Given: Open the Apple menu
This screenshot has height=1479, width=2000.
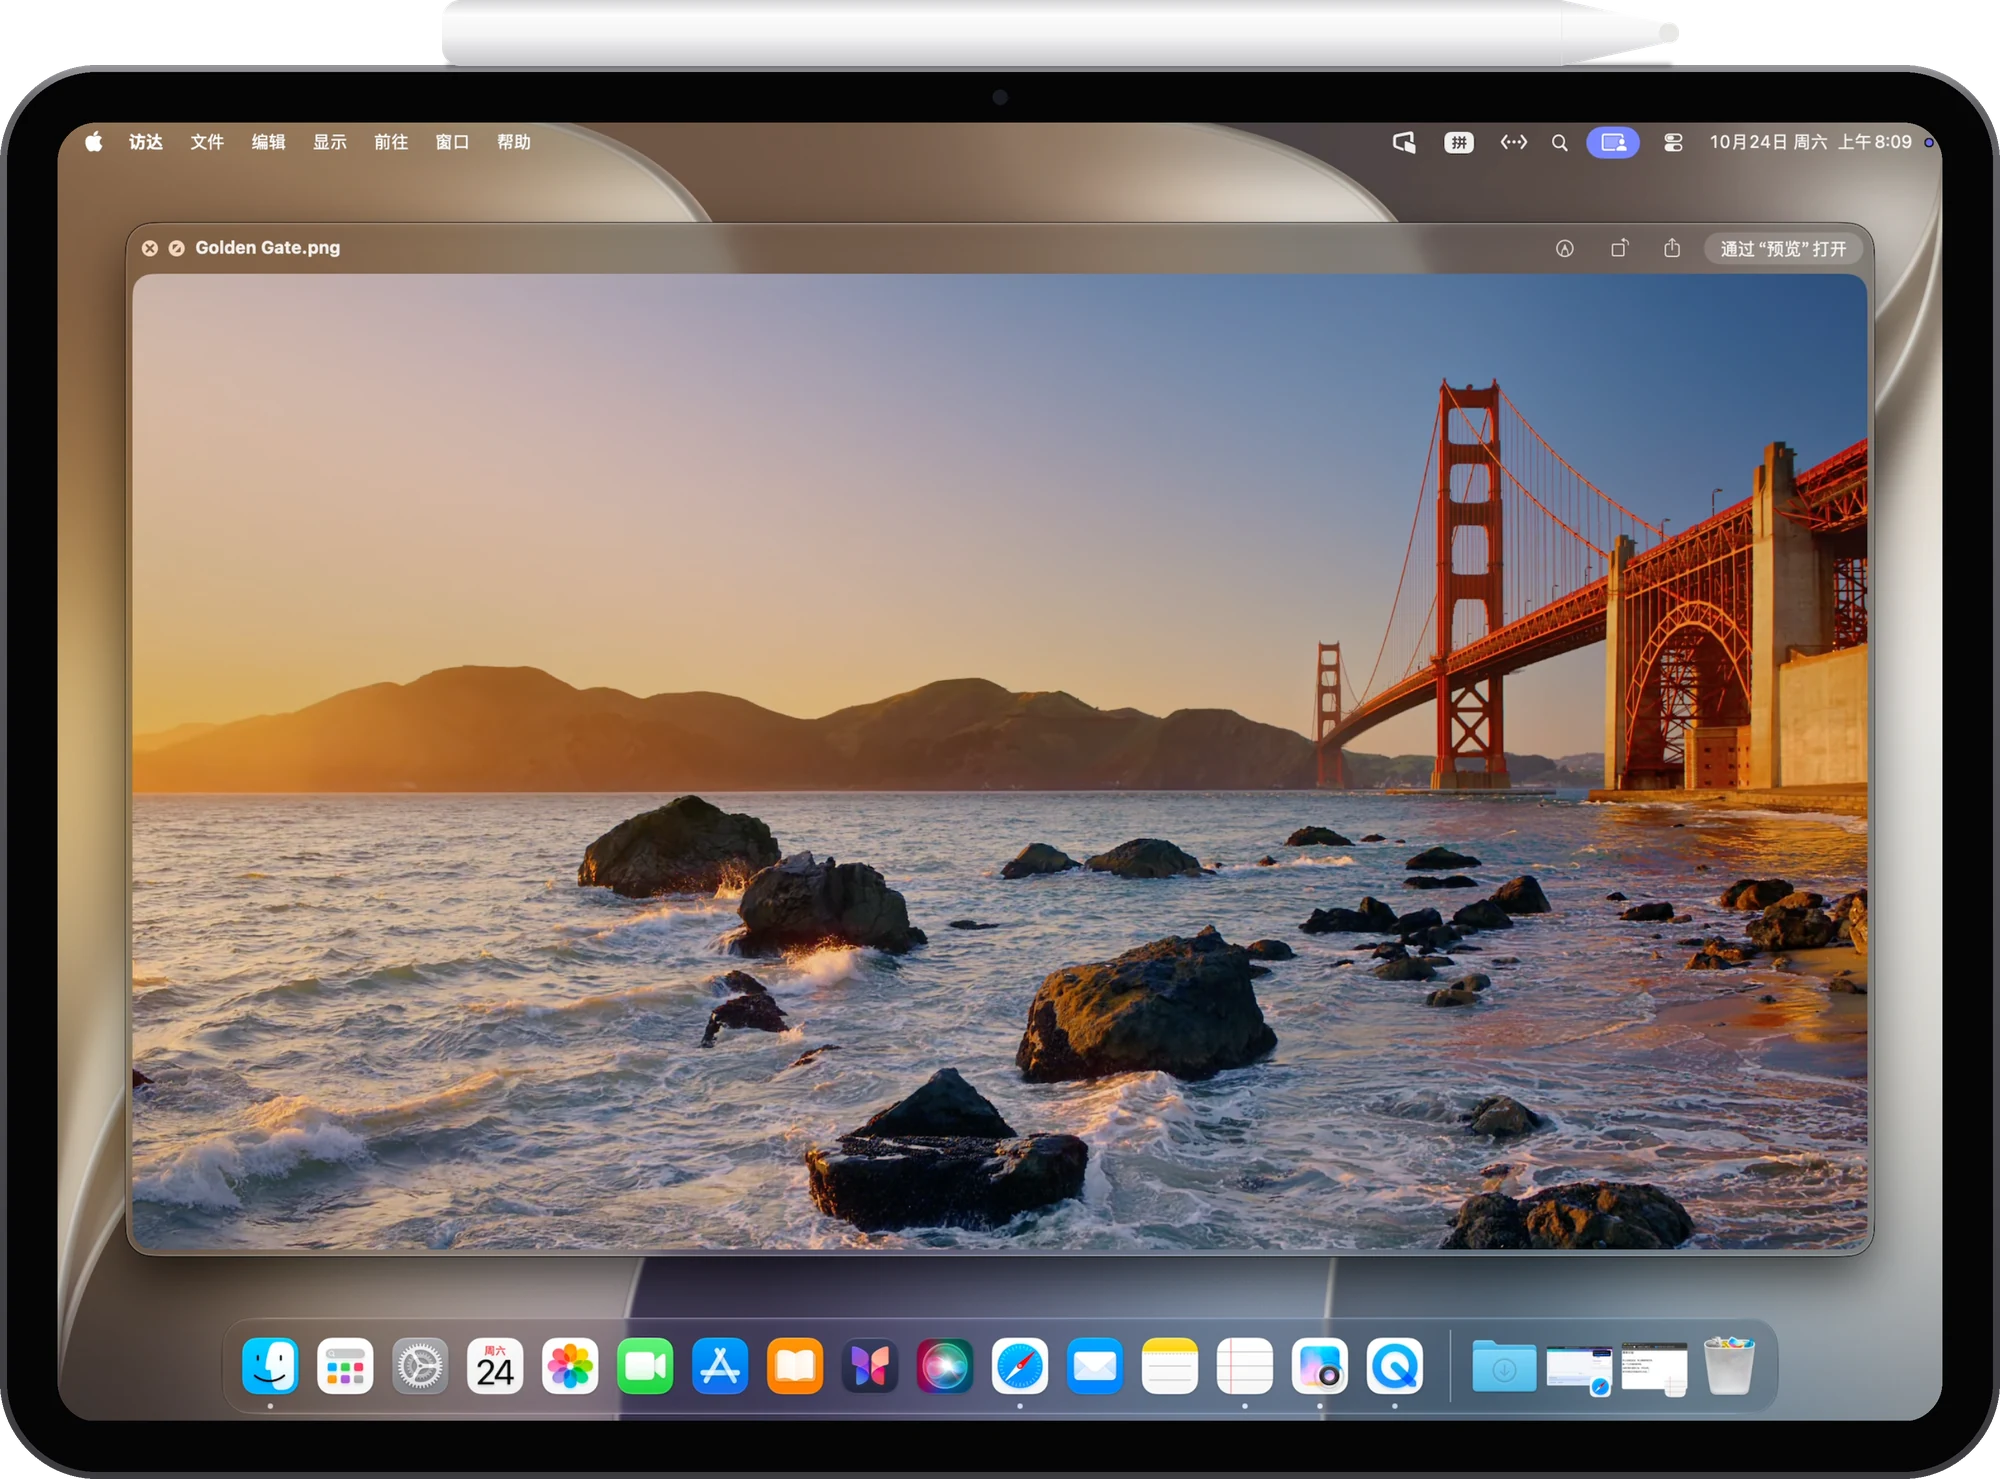Looking at the screenshot, I should click(94, 142).
